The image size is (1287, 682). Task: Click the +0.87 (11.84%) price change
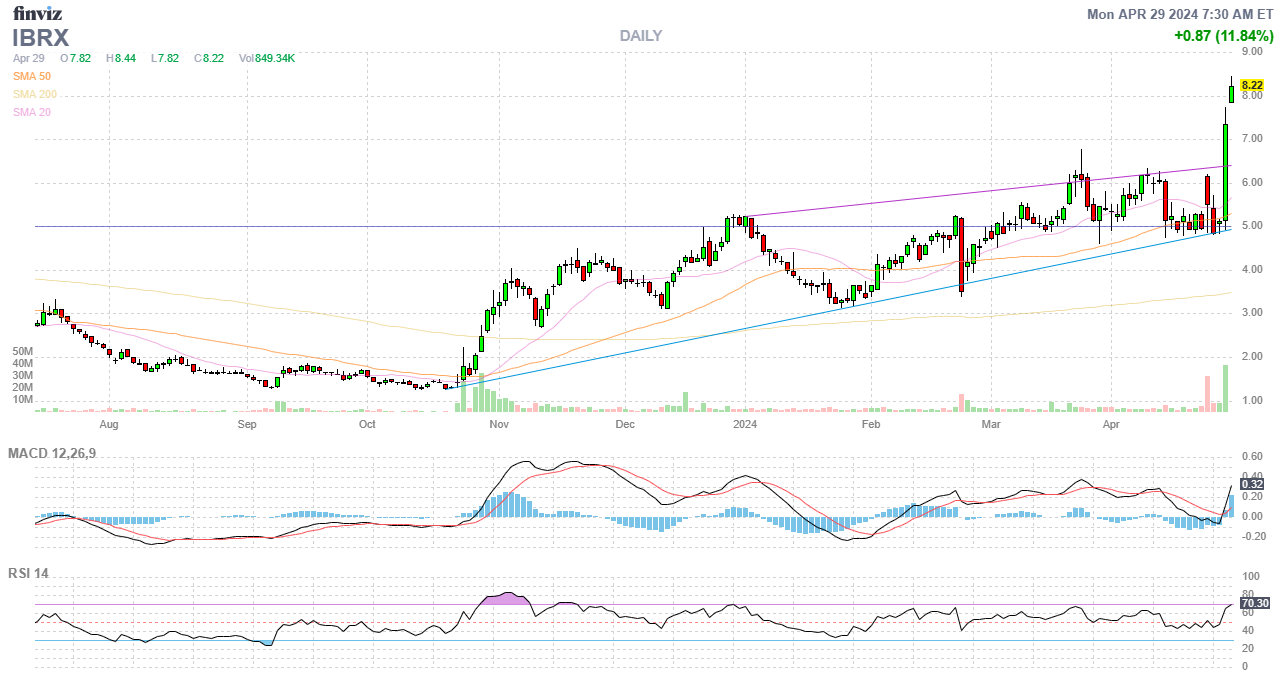[1223, 36]
